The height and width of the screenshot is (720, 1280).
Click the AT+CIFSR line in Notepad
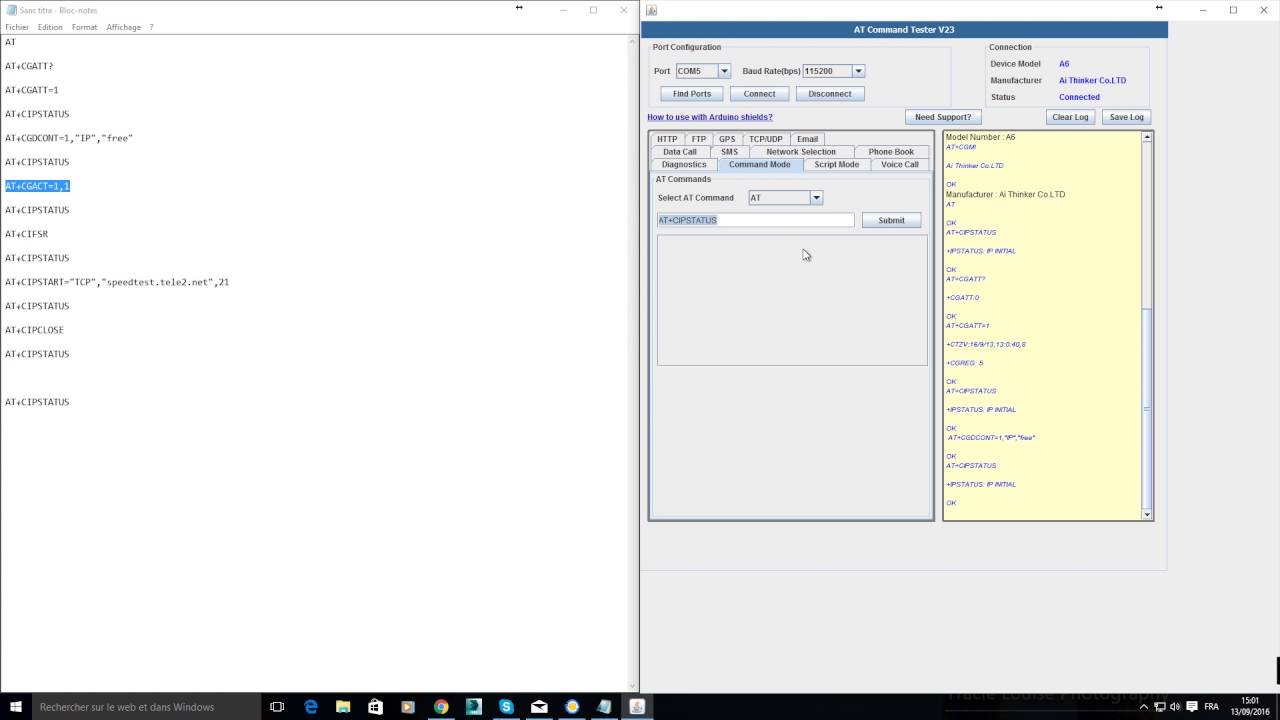click(x=26, y=234)
